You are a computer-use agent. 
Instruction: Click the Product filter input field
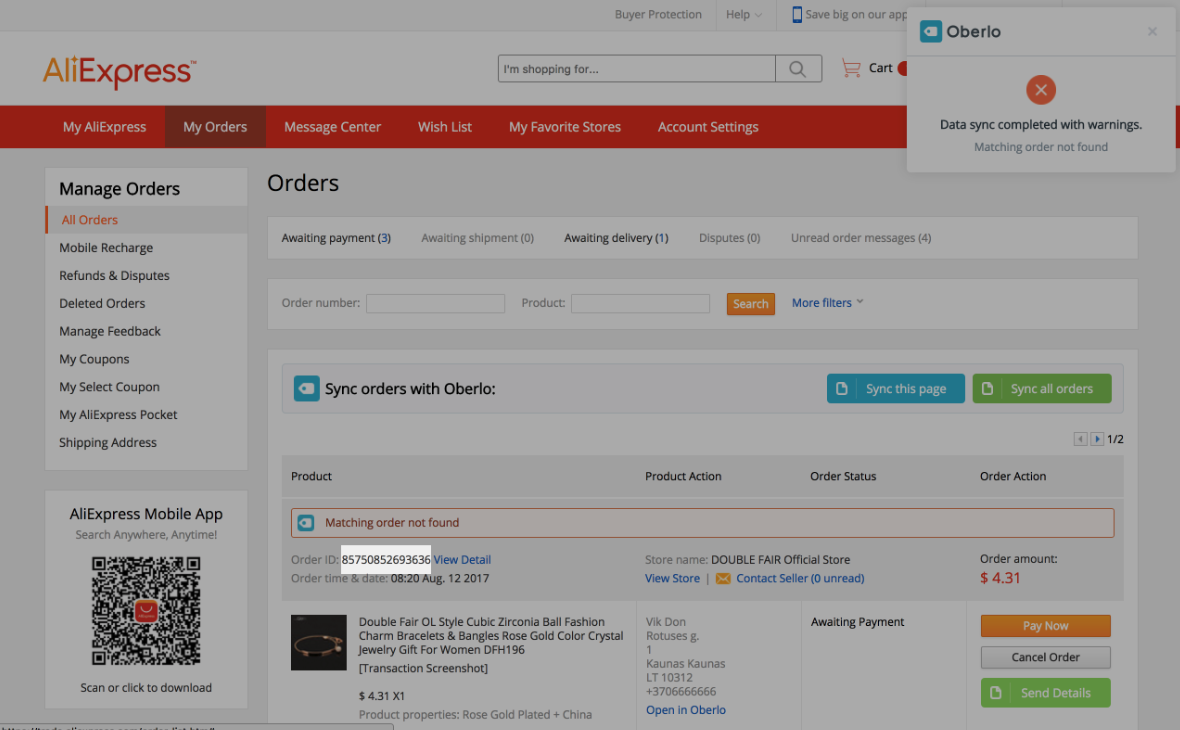point(640,303)
